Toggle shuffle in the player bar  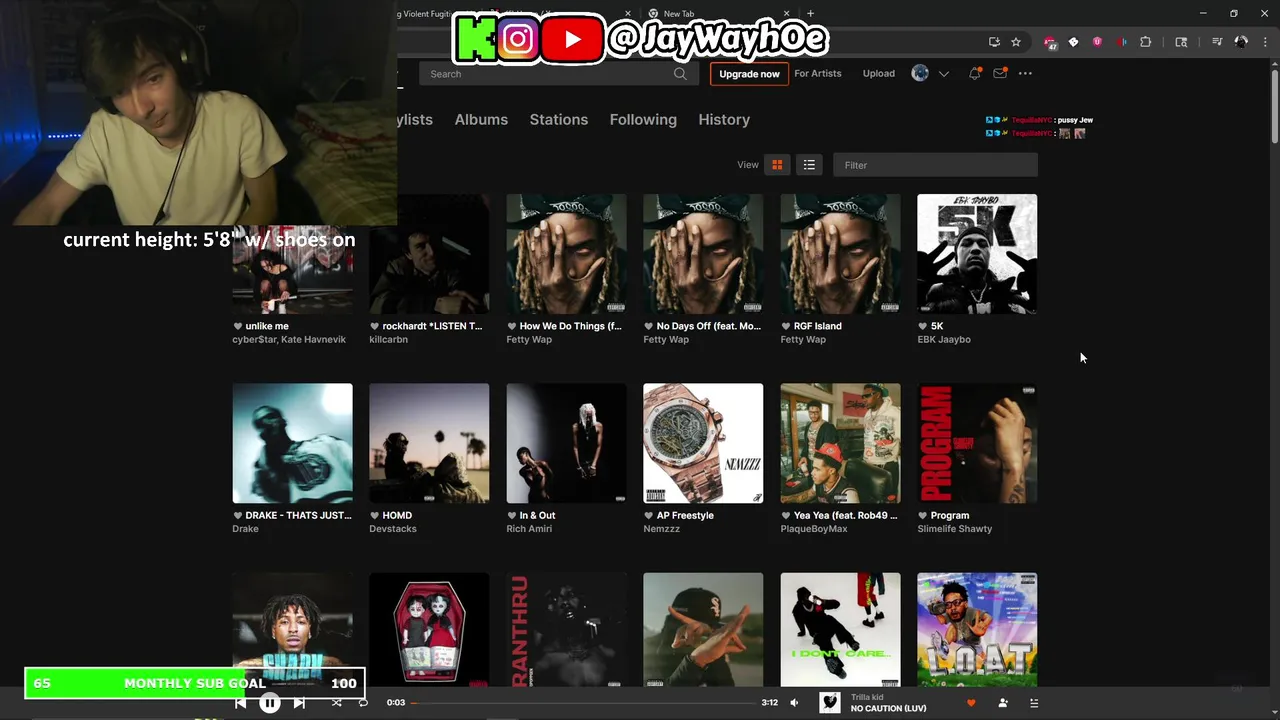point(337,703)
